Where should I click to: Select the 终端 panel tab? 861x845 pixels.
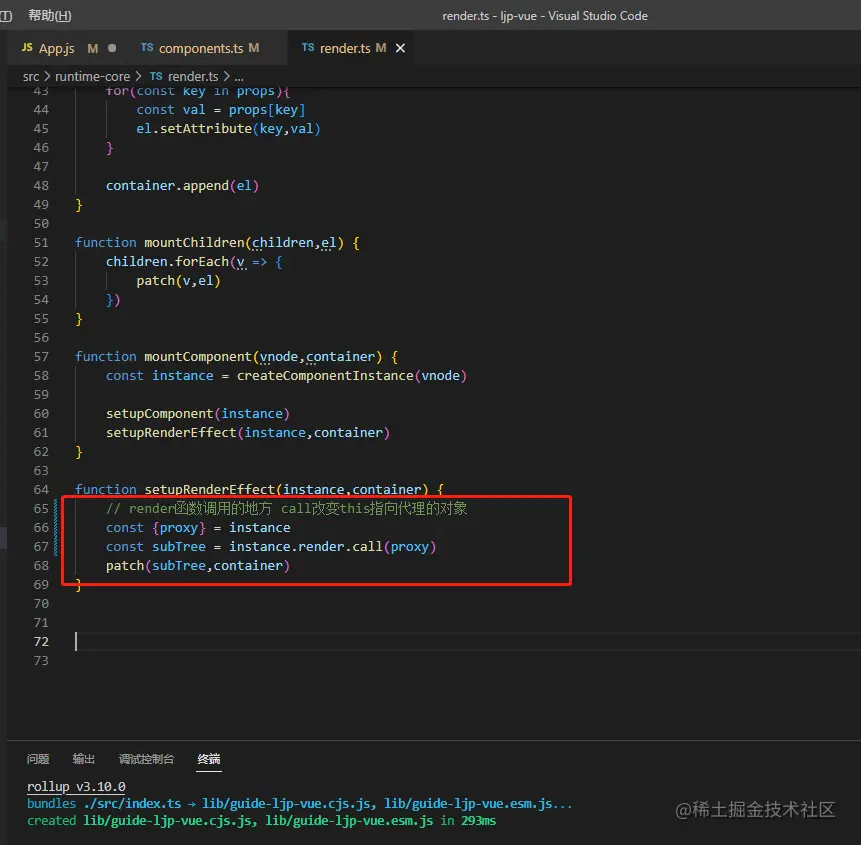[209, 759]
